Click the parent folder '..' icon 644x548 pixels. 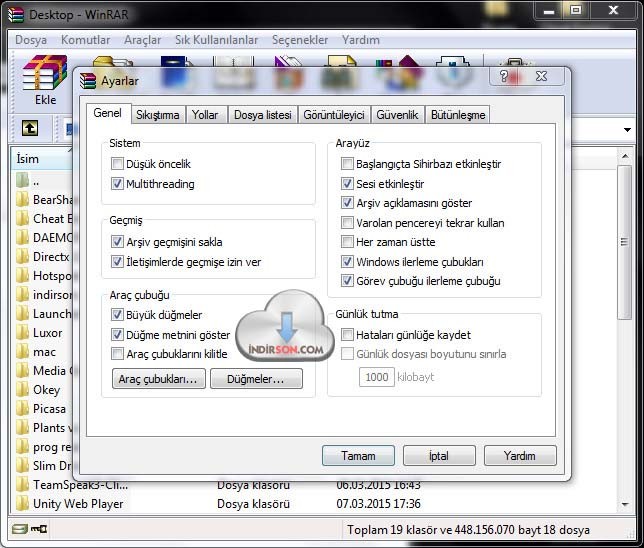(x=22, y=180)
